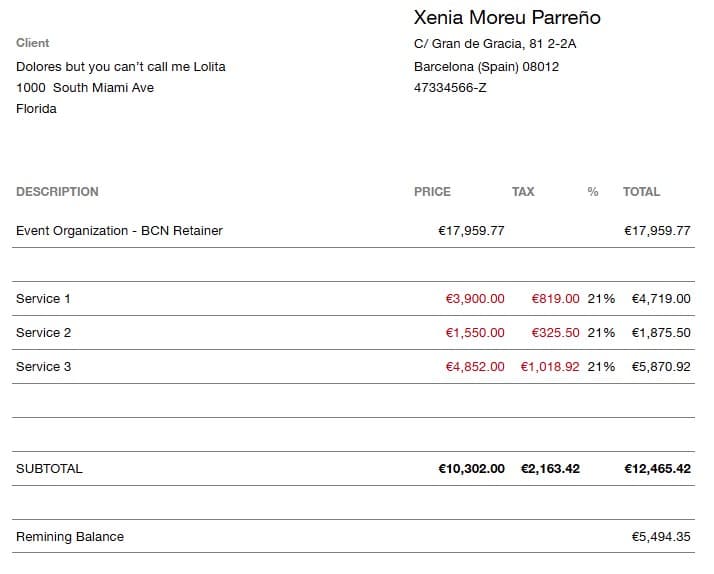
Task: Select the 1000 South Miami Ave address
Action: (85, 87)
